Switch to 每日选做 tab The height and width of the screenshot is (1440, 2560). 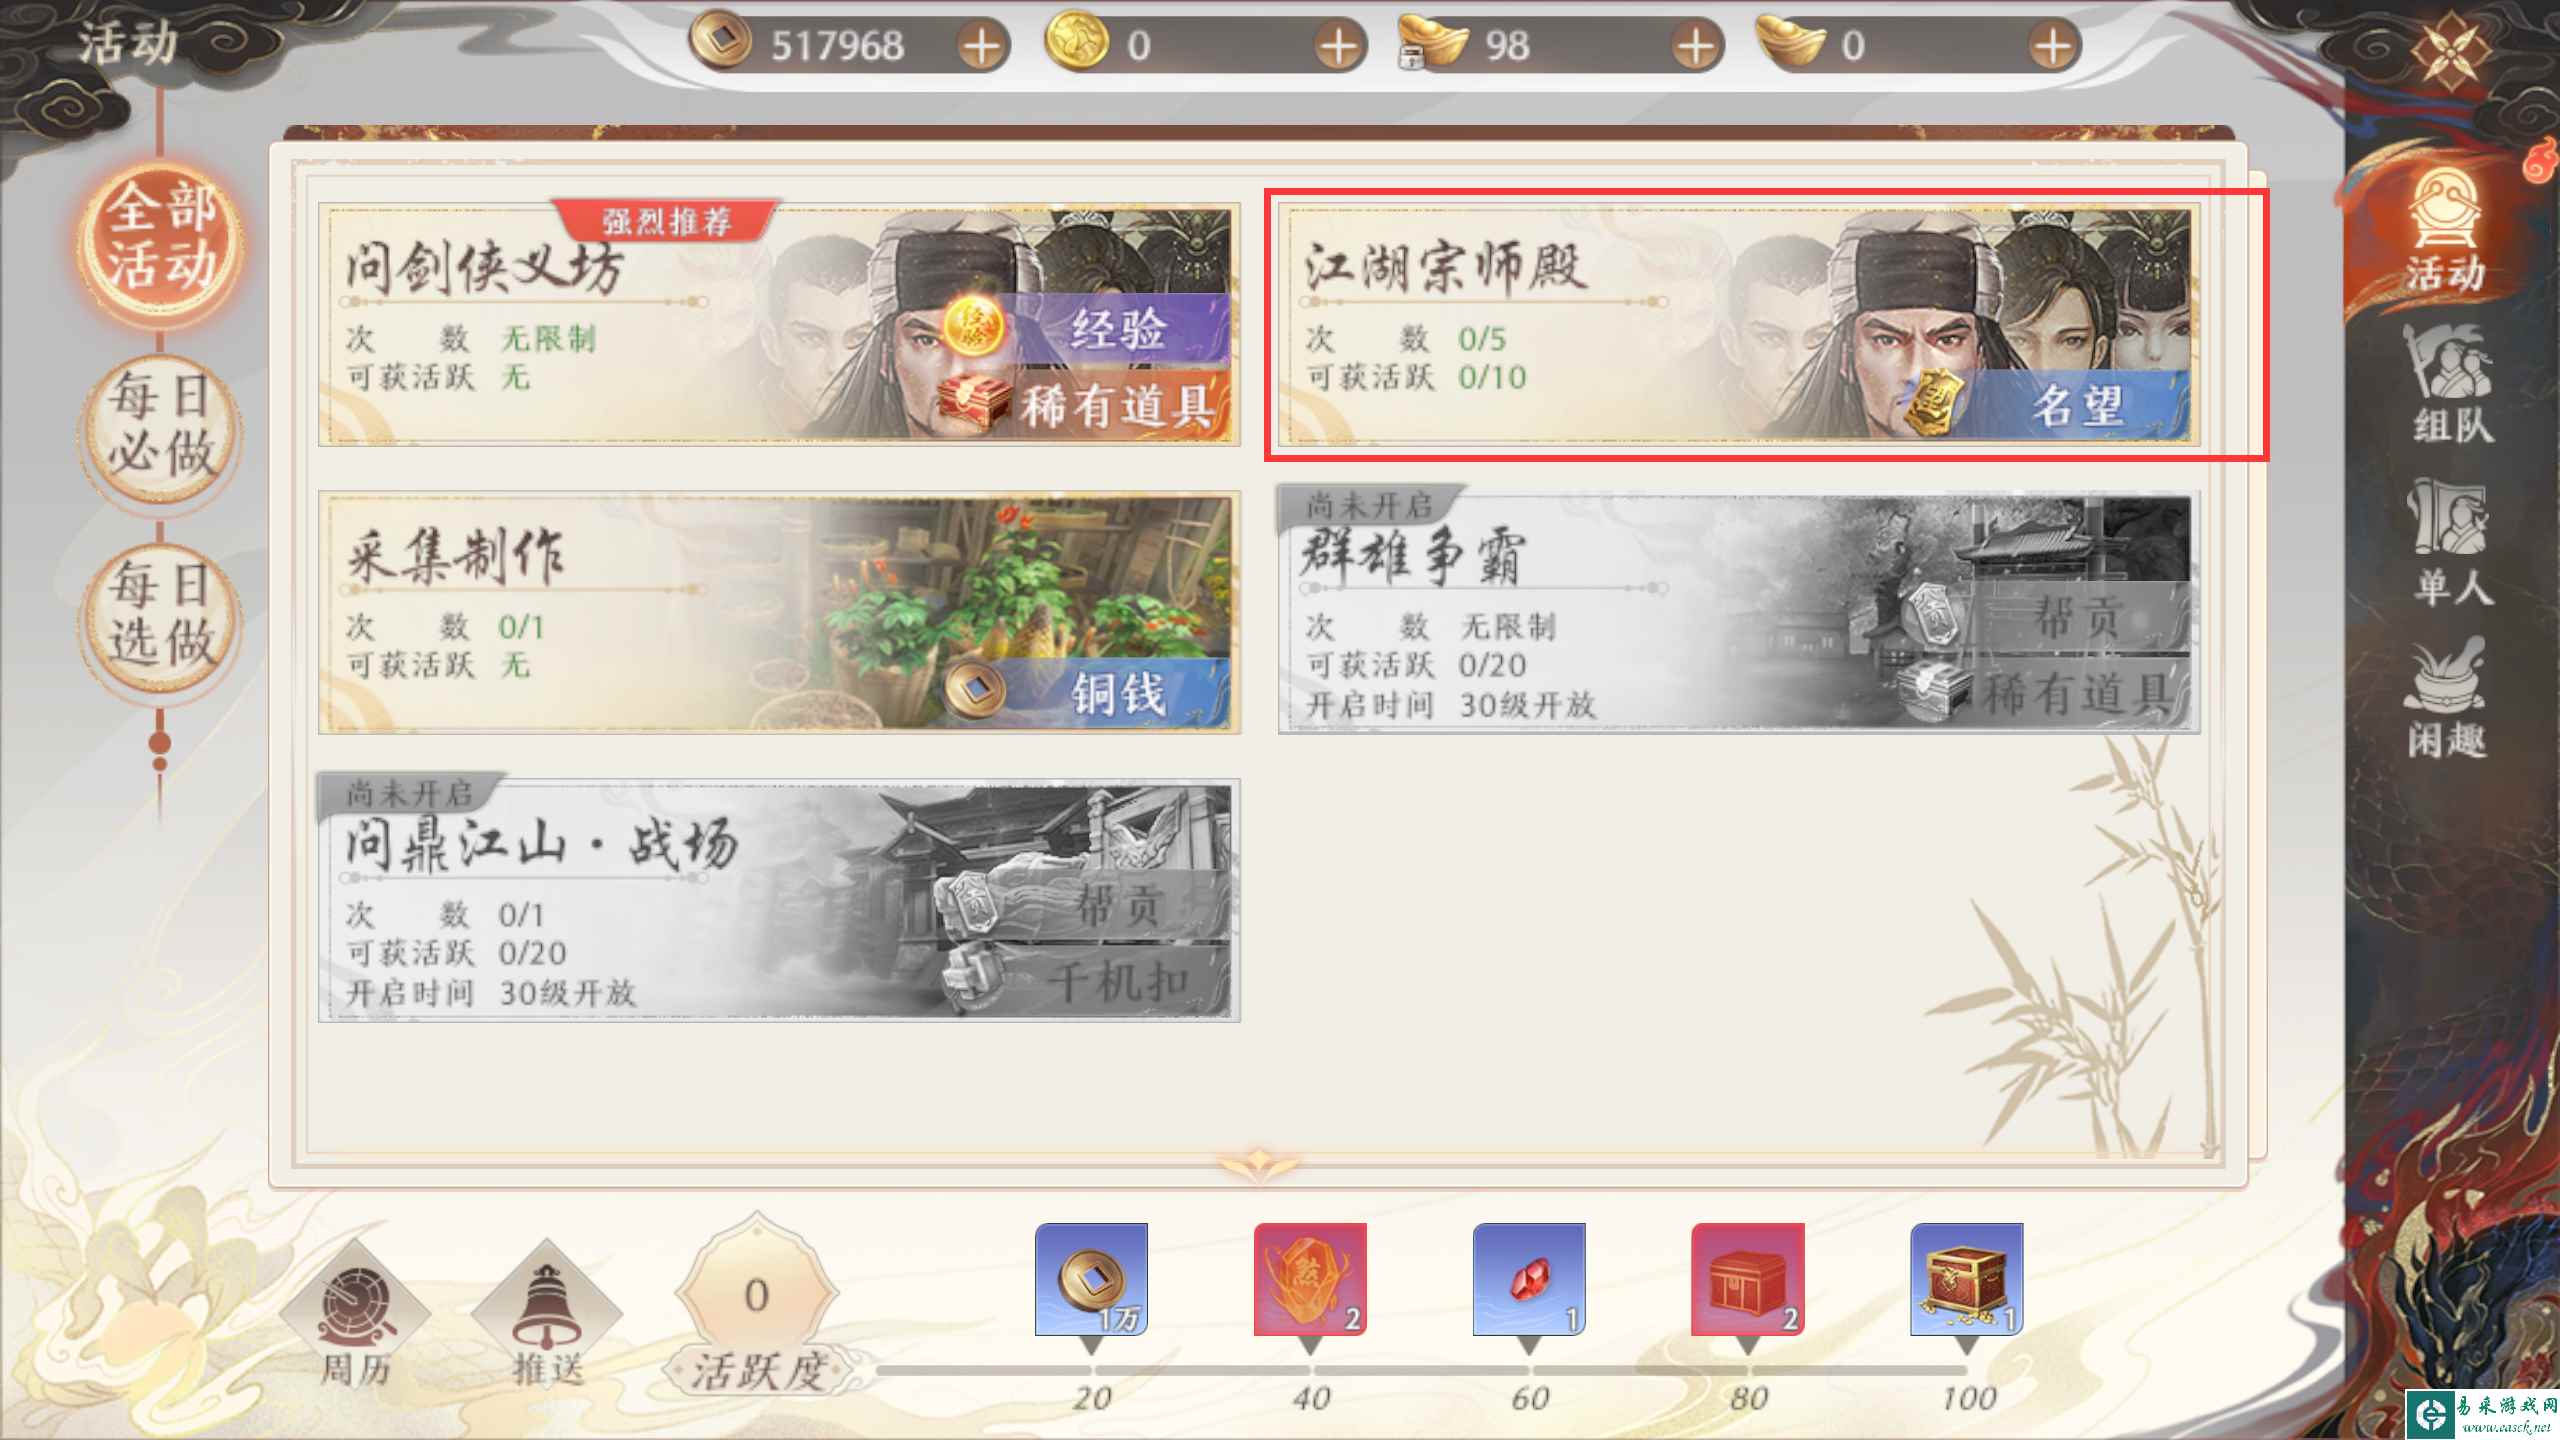click(x=161, y=613)
